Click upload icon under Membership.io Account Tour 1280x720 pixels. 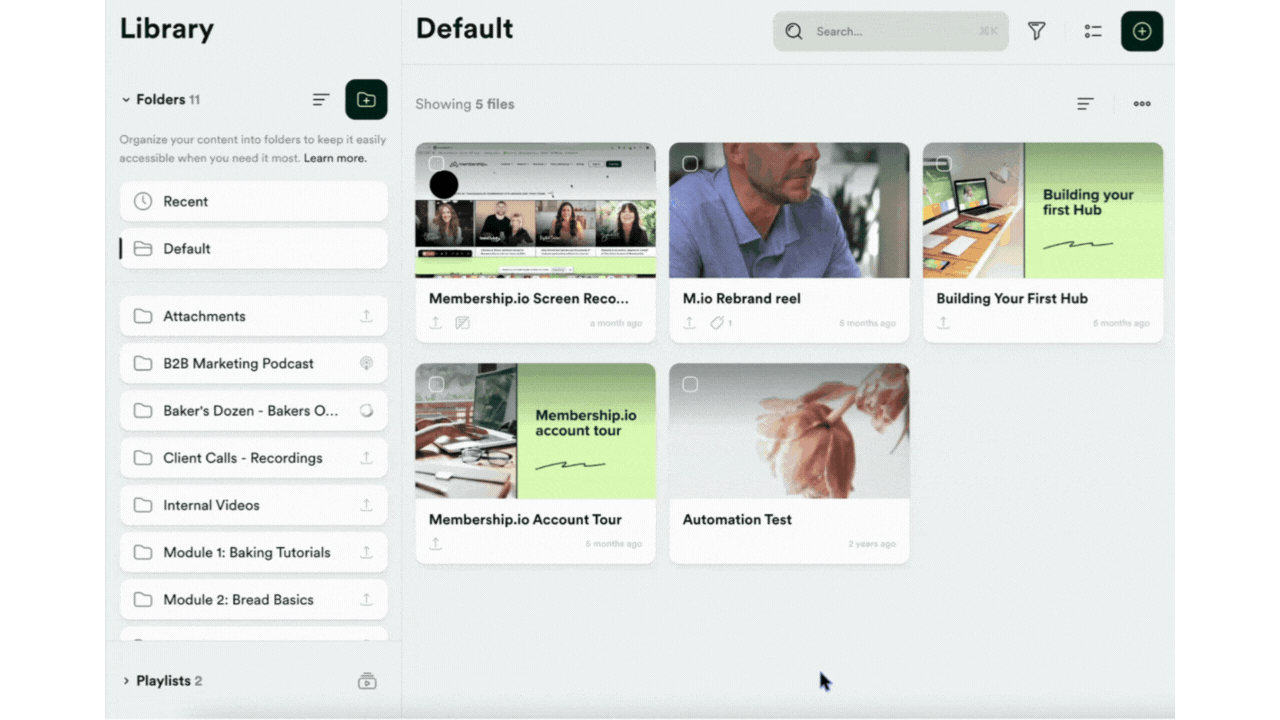click(436, 544)
